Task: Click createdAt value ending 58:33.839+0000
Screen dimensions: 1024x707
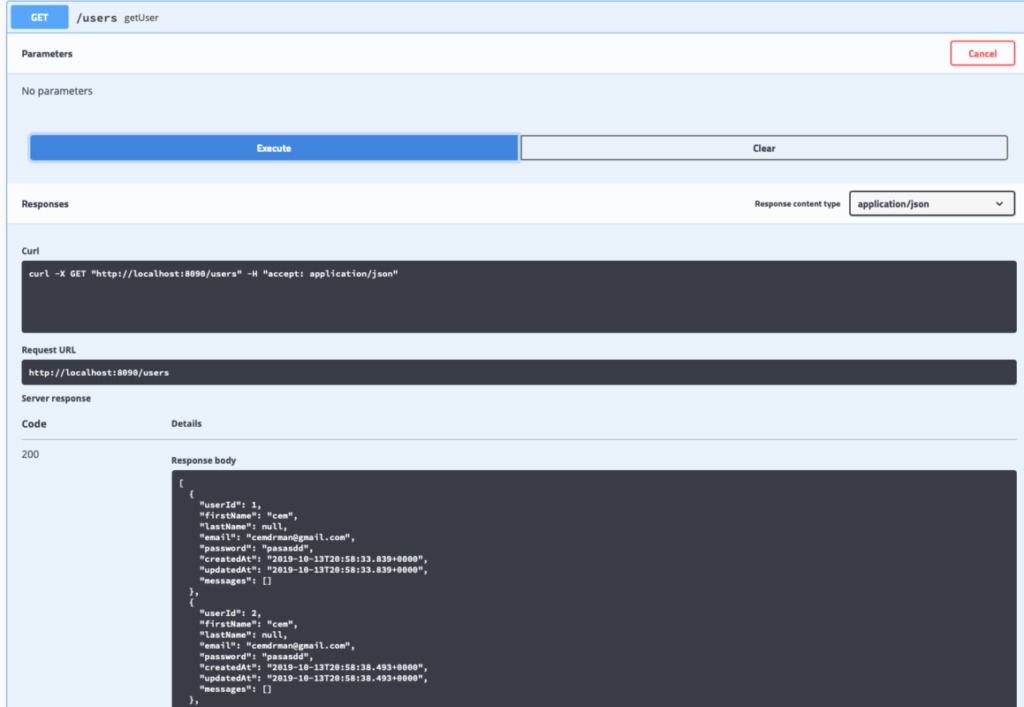Action: (x=347, y=559)
